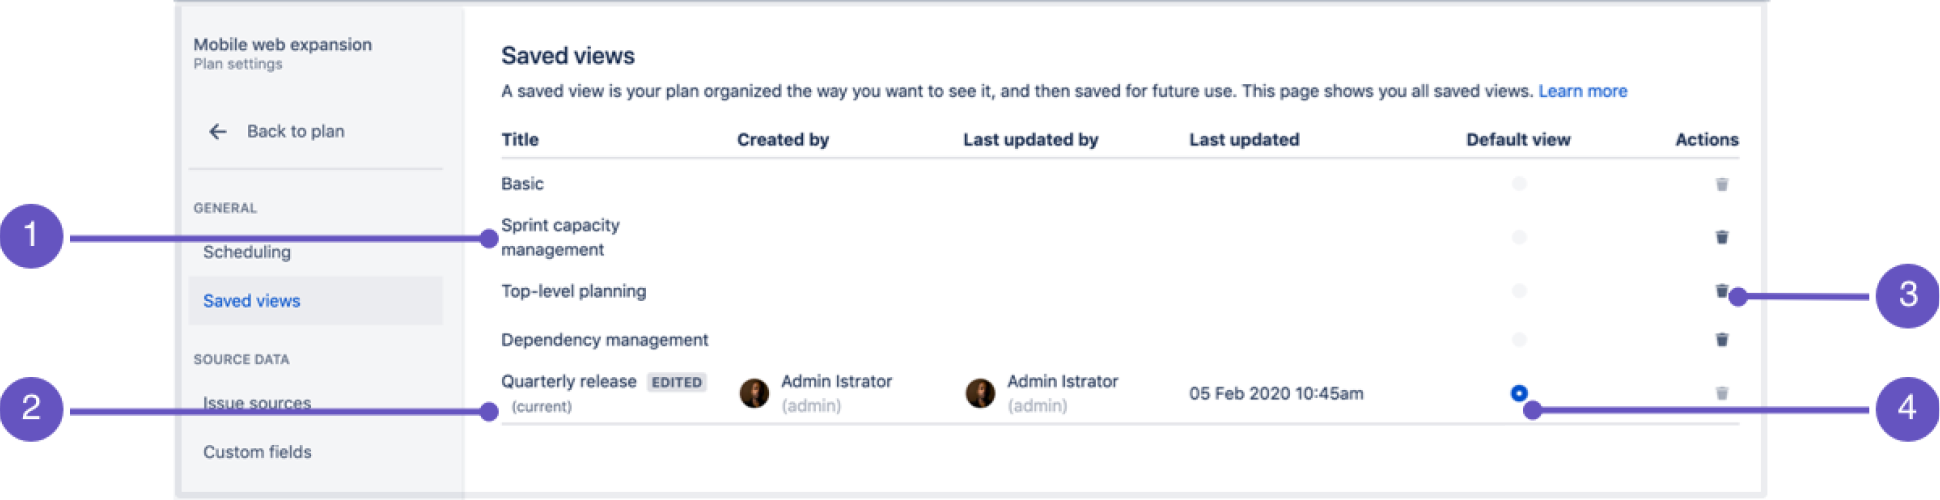Click Admin Istrator avatar under Last updated by

point(980,393)
